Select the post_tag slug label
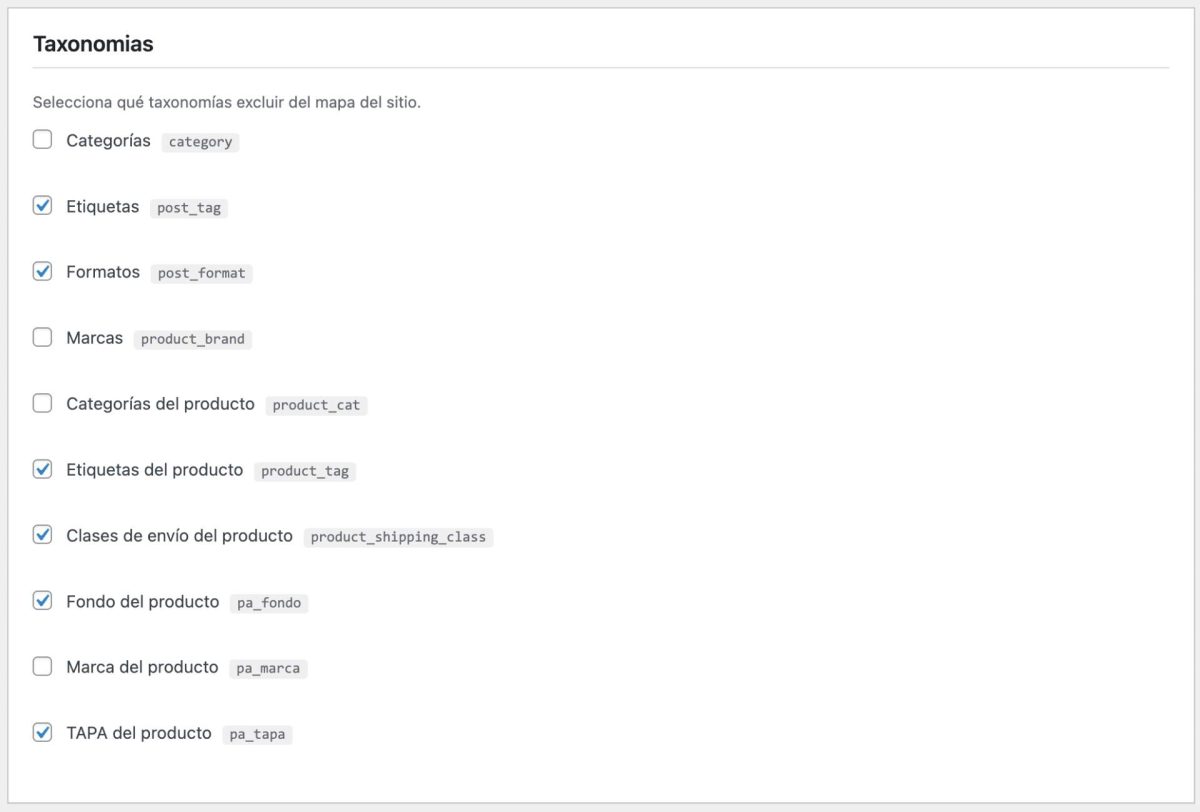Screen dimensions: 1200x812 tap(188, 208)
